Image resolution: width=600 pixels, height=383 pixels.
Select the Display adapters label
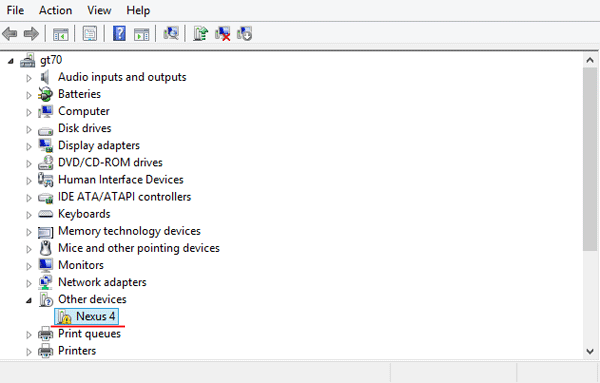coord(99,145)
